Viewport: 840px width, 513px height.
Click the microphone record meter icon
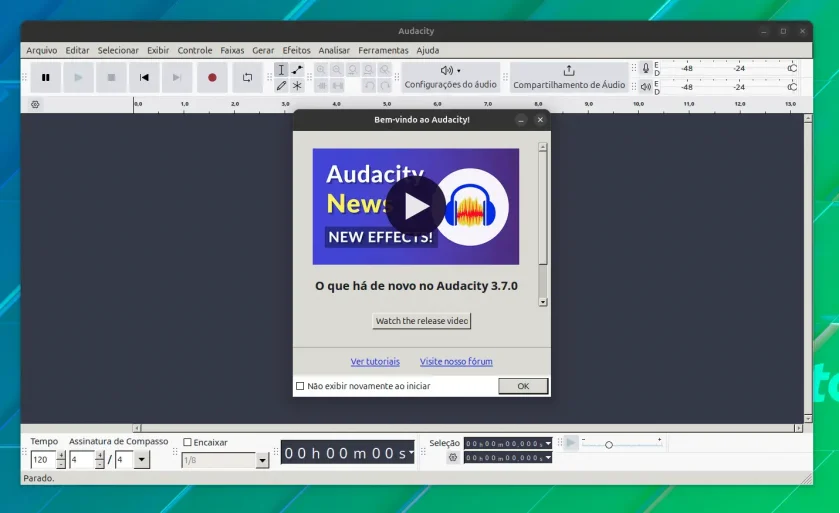[646, 68]
